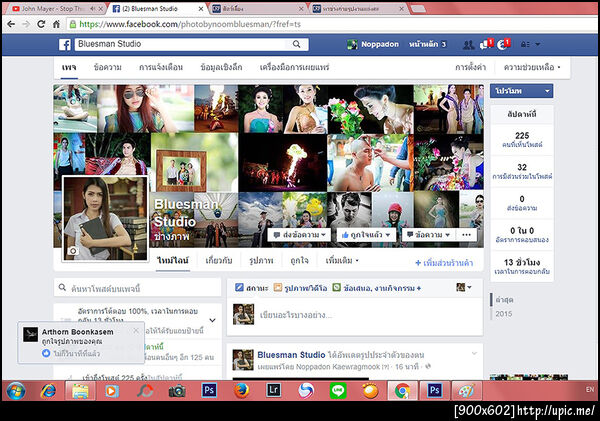Open ถูกใจ likes tab
Viewport: 600px width, 421px height.
299,261
